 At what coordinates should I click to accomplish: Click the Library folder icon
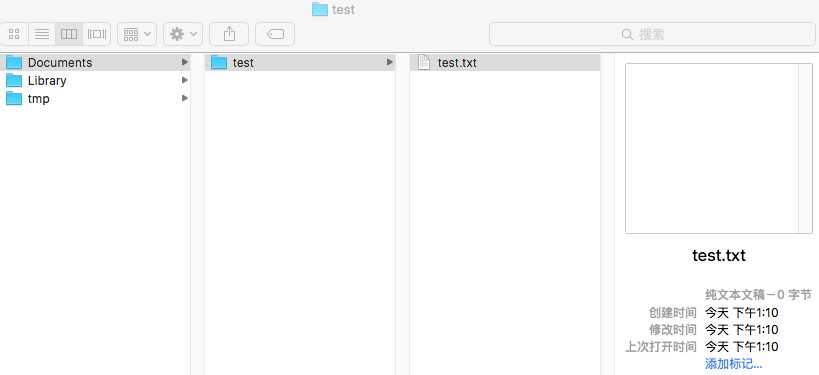pyautogui.click(x=14, y=80)
